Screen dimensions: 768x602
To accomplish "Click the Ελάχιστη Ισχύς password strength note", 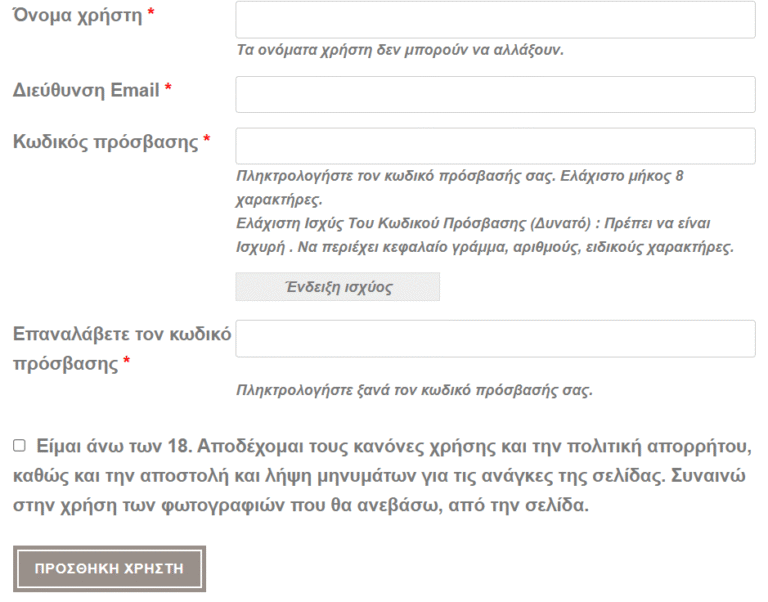I will coord(485,235).
